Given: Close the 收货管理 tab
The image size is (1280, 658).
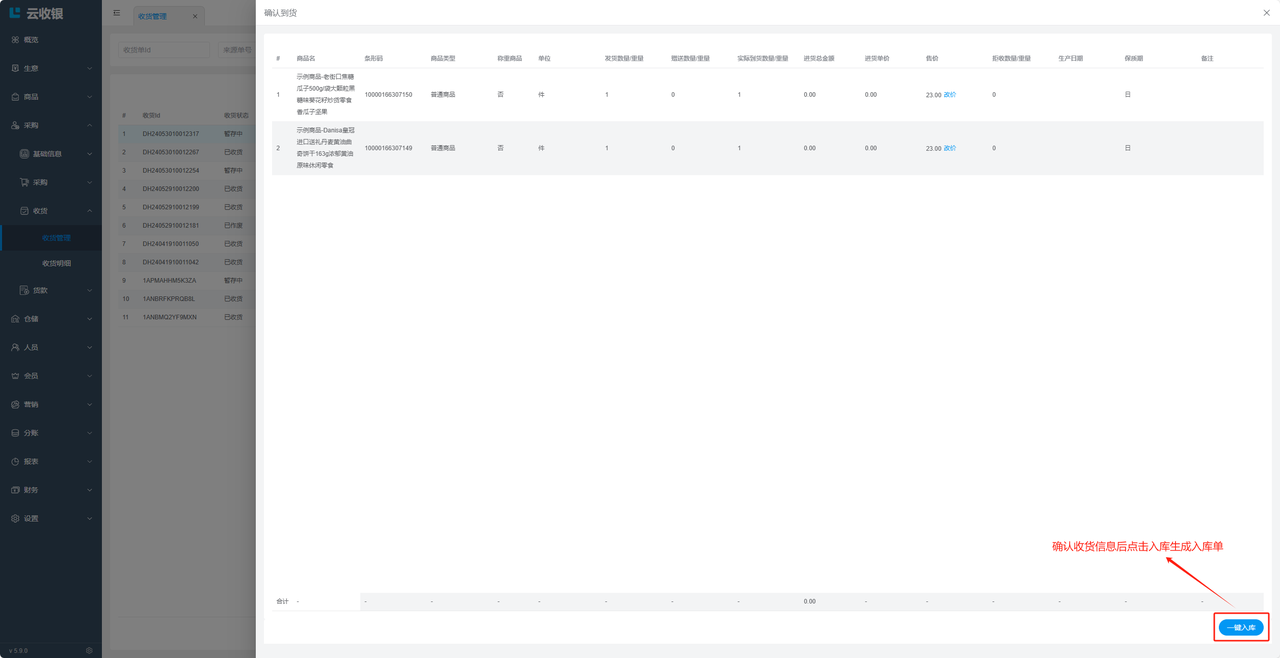Looking at the screenshot, I should point(195,16).
